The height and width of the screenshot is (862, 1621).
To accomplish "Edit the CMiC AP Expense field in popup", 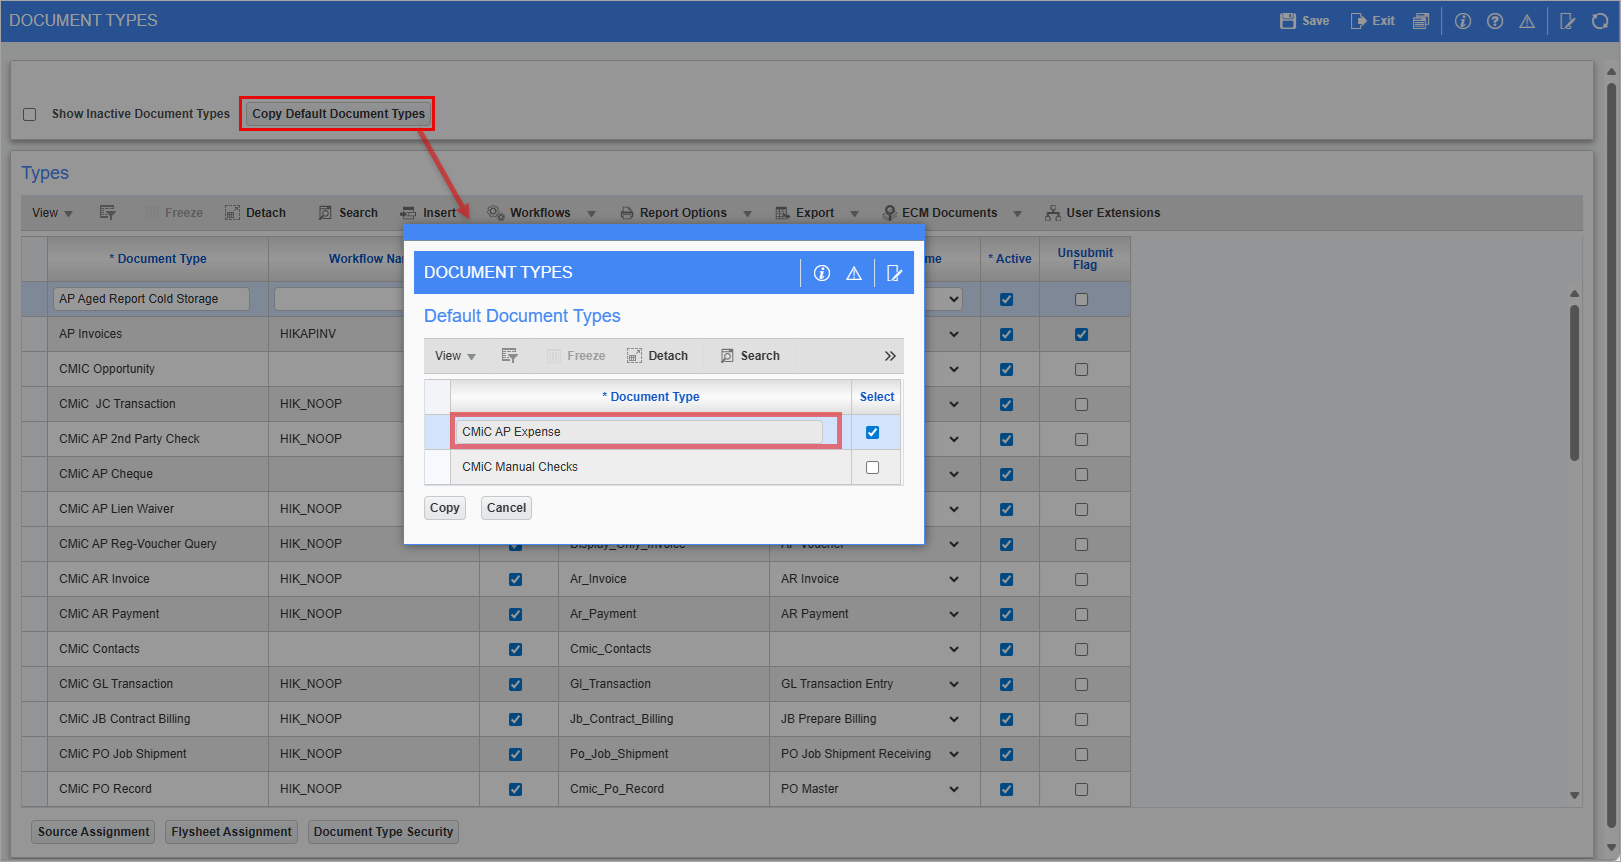I will 639,432.
